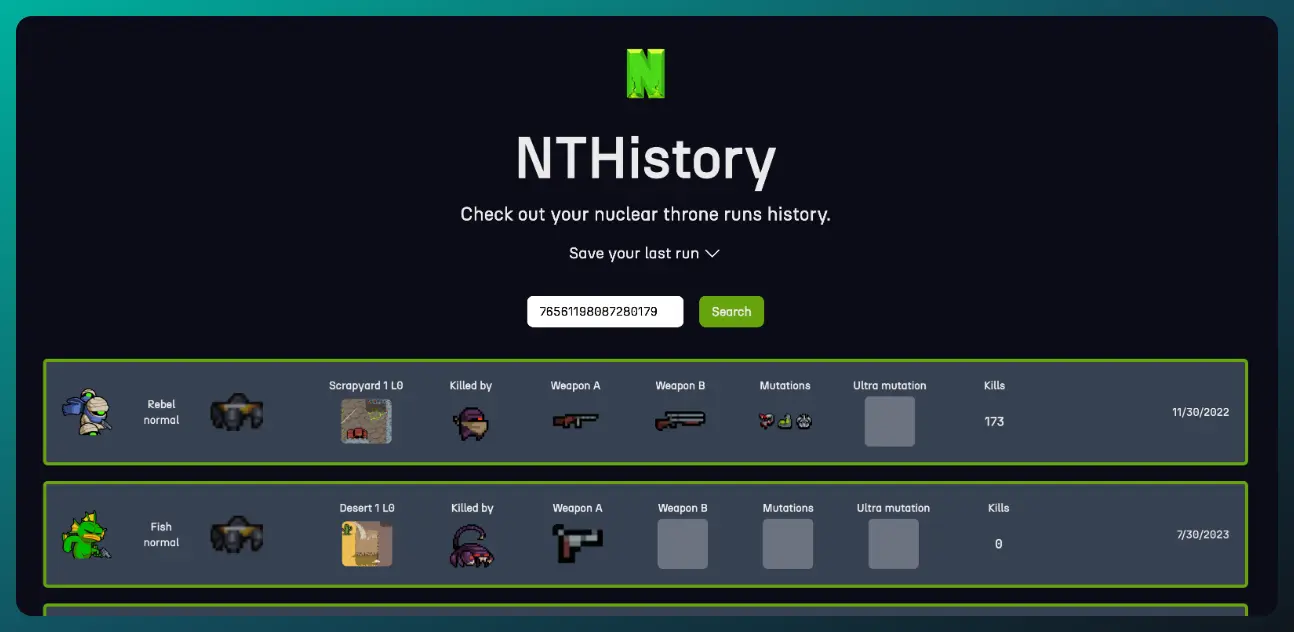Image resolution: width=1294 pixels, height=632 pixels.
Task: Click empty Ultra mutation slot in Rebel row
Action: point(890,421)
